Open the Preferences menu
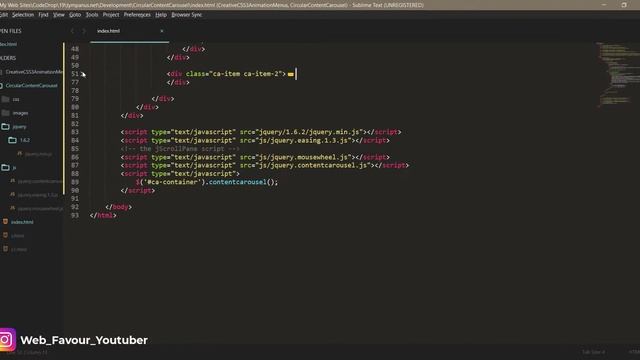Viewport: 640px width, 360px height. coord(137,15)
